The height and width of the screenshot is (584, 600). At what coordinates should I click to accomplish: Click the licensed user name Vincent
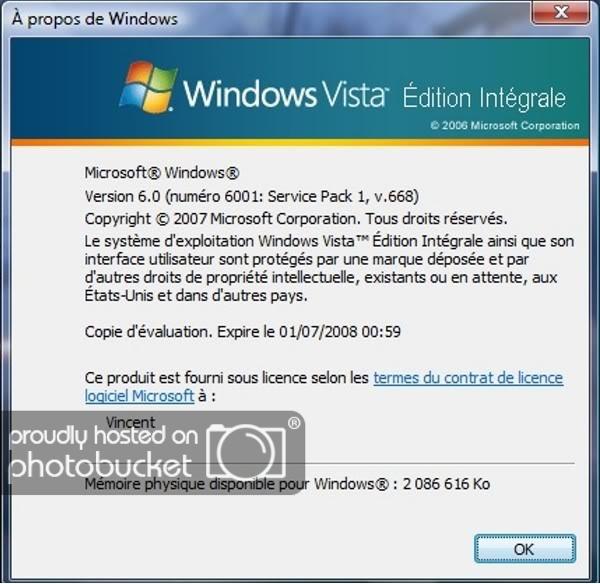(x=130, y=422)
